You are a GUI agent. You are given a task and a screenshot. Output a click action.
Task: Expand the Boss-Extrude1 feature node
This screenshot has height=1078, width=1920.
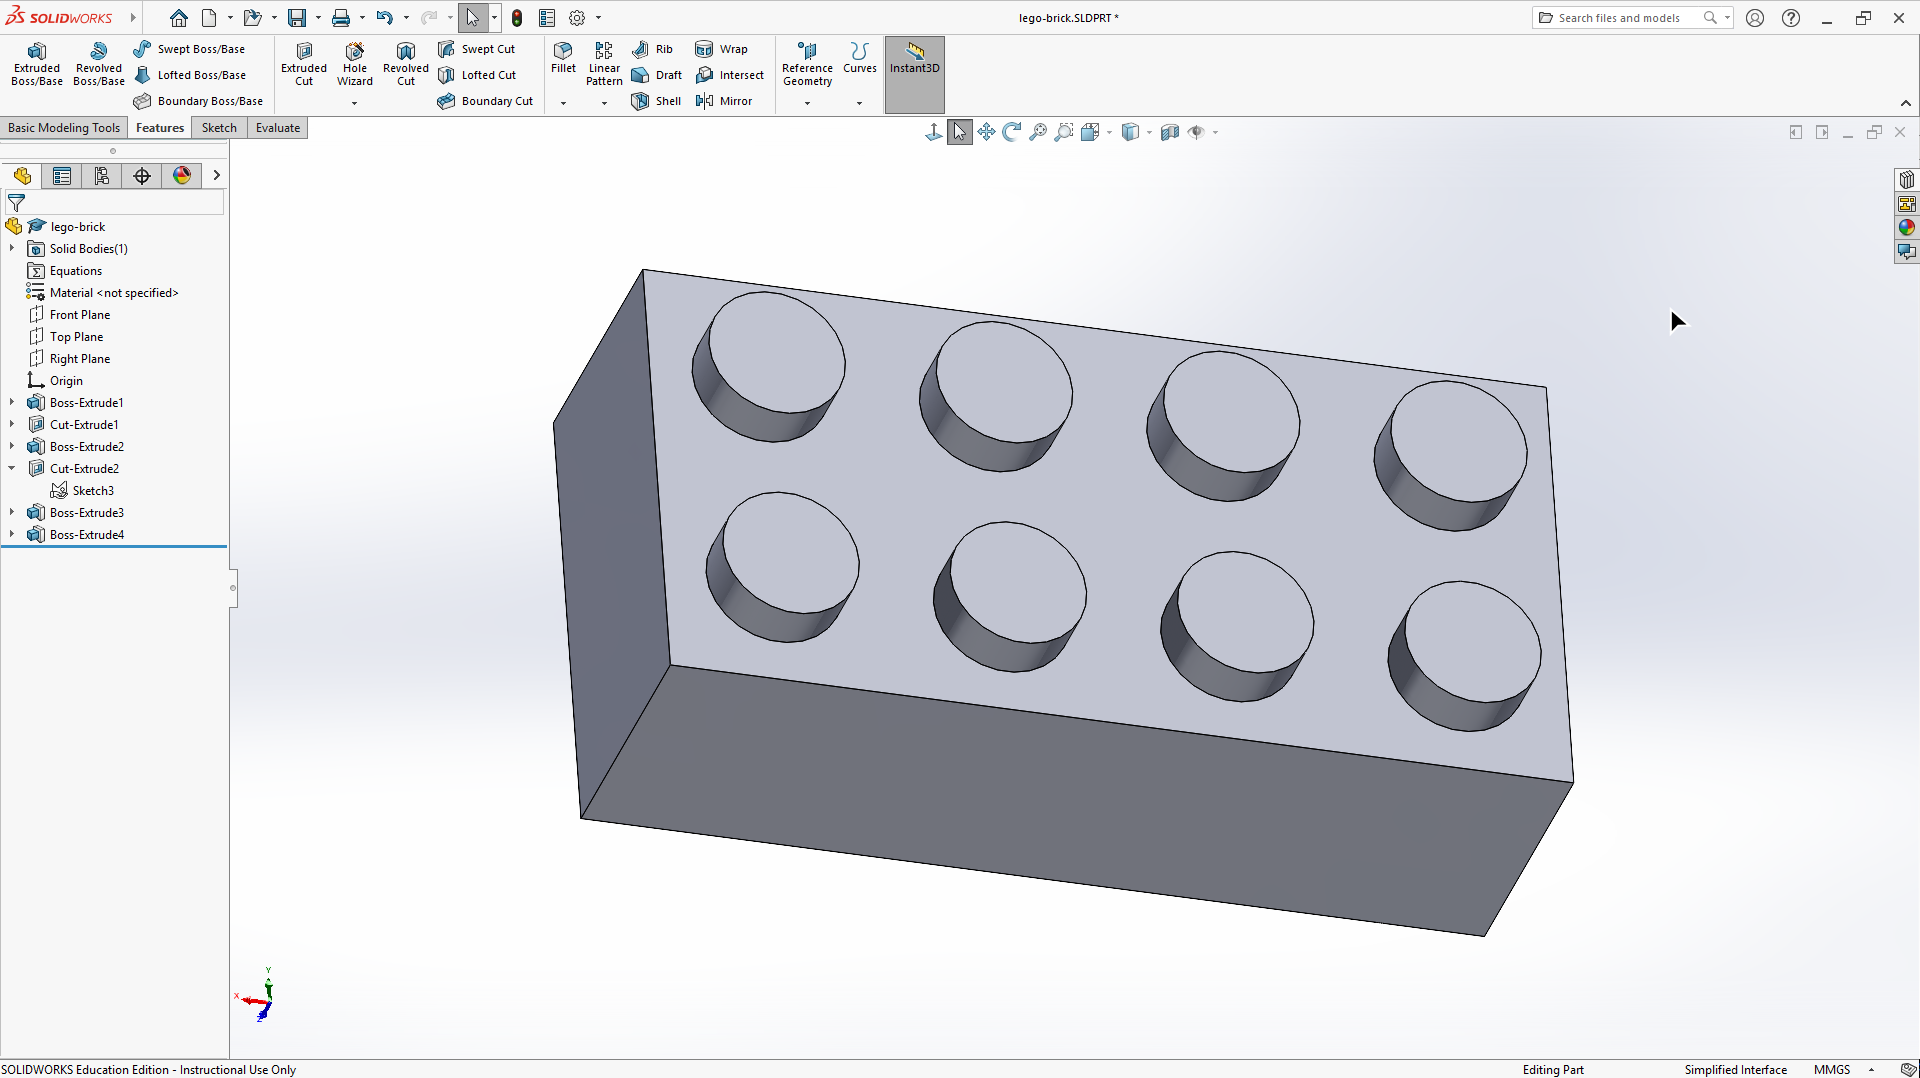coord(12,403)
